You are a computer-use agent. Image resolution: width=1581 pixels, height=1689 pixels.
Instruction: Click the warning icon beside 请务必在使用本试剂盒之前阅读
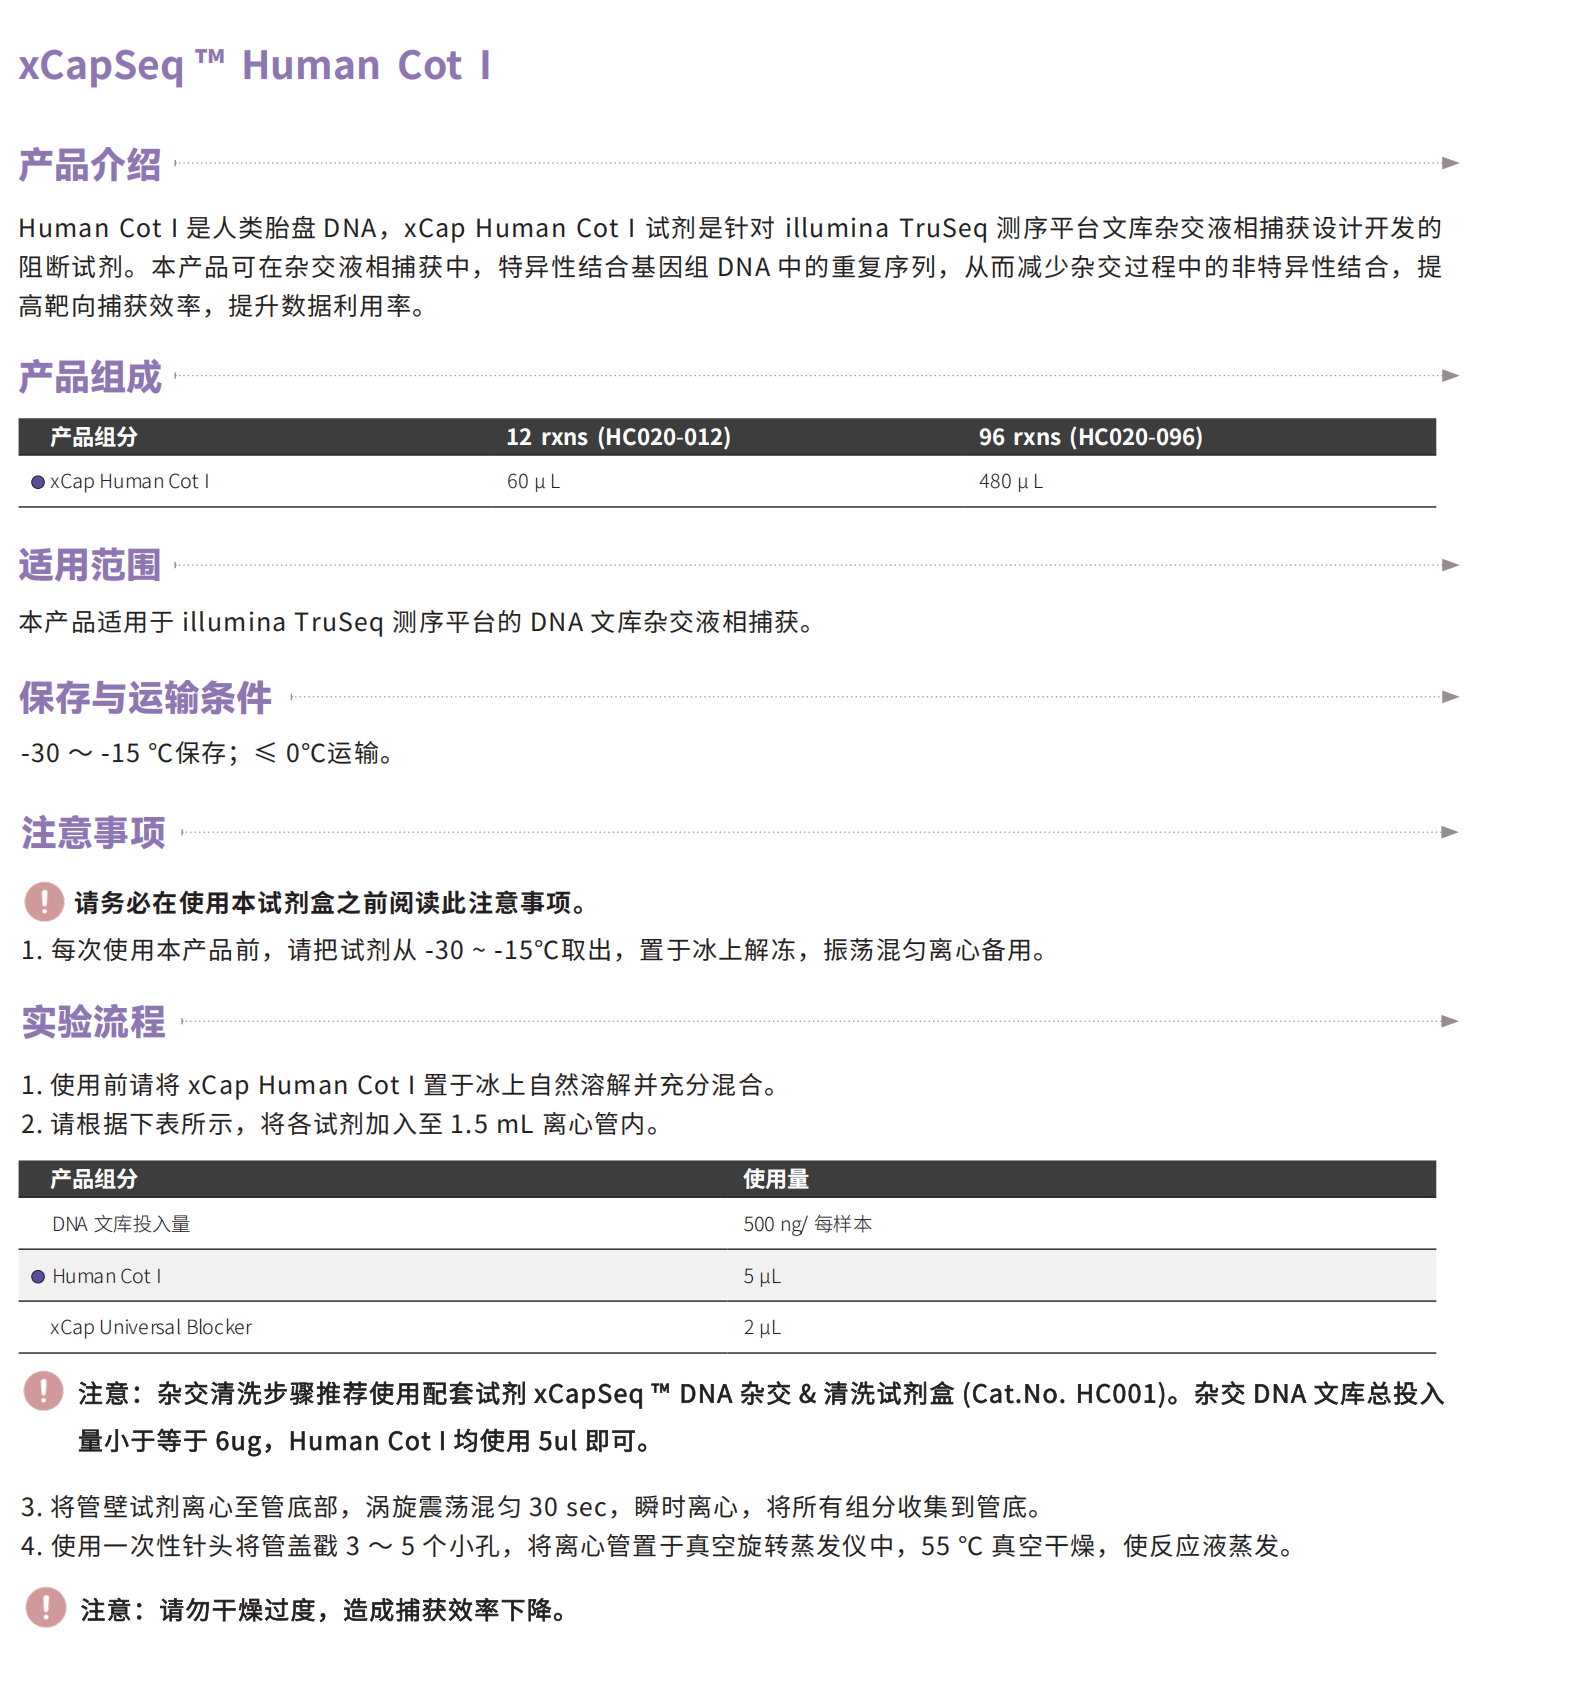click(44, 901)
